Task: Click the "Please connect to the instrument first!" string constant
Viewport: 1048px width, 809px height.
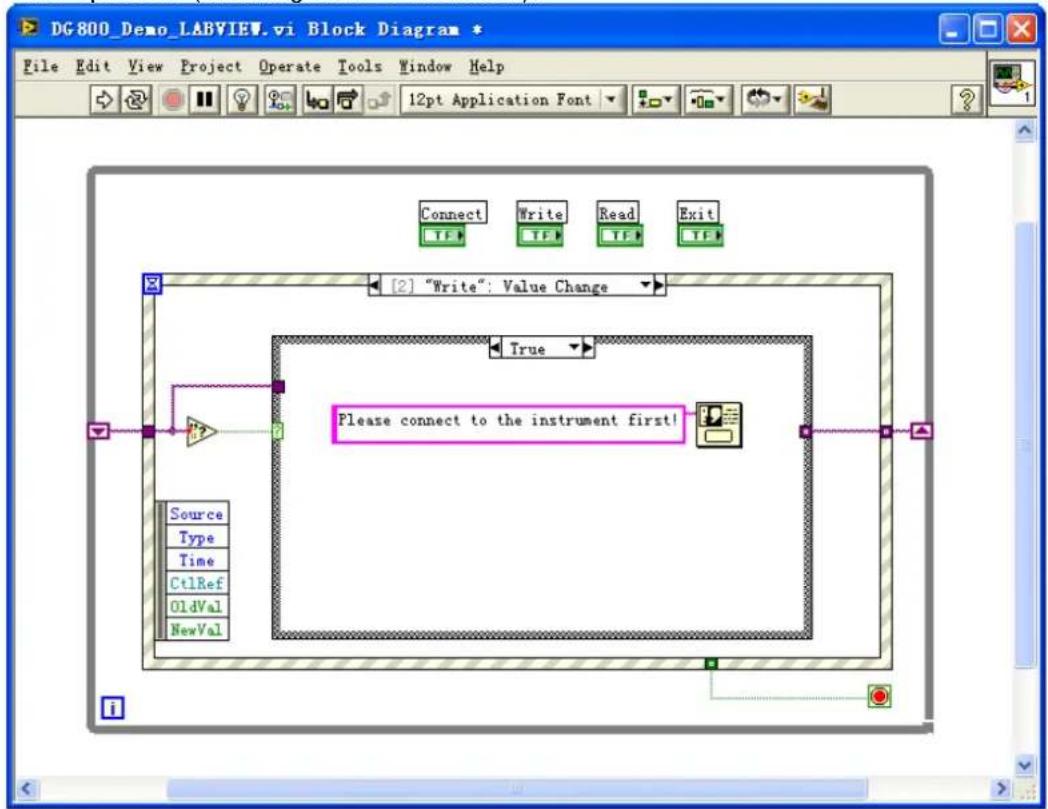Action: (509, 424)
